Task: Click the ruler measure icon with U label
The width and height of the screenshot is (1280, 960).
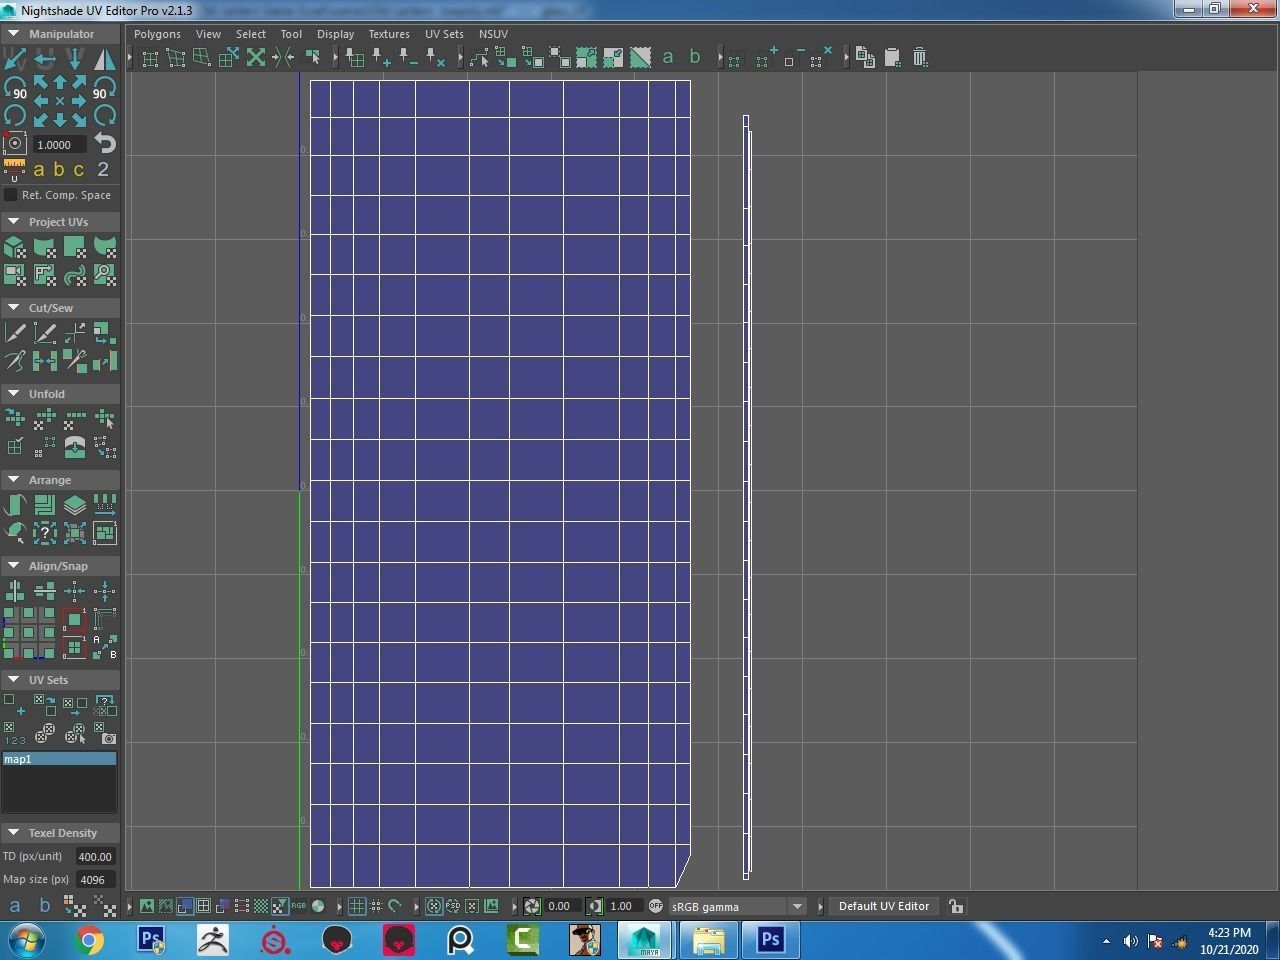Action: (15, 168)
